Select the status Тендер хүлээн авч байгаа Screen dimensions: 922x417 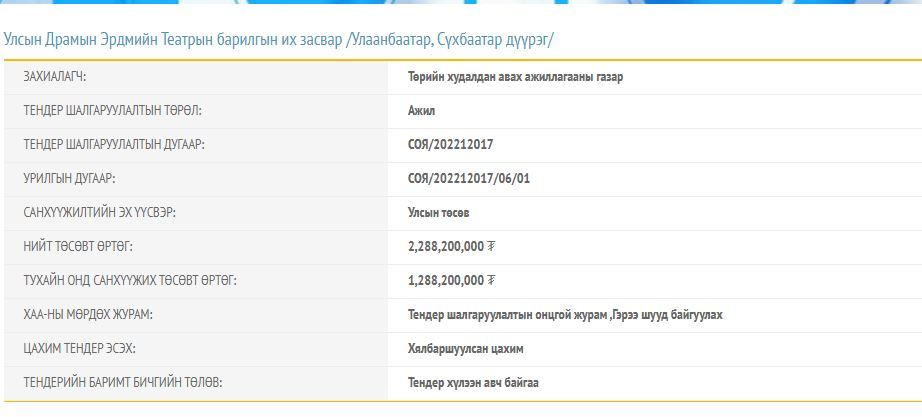tap(473, 383)
